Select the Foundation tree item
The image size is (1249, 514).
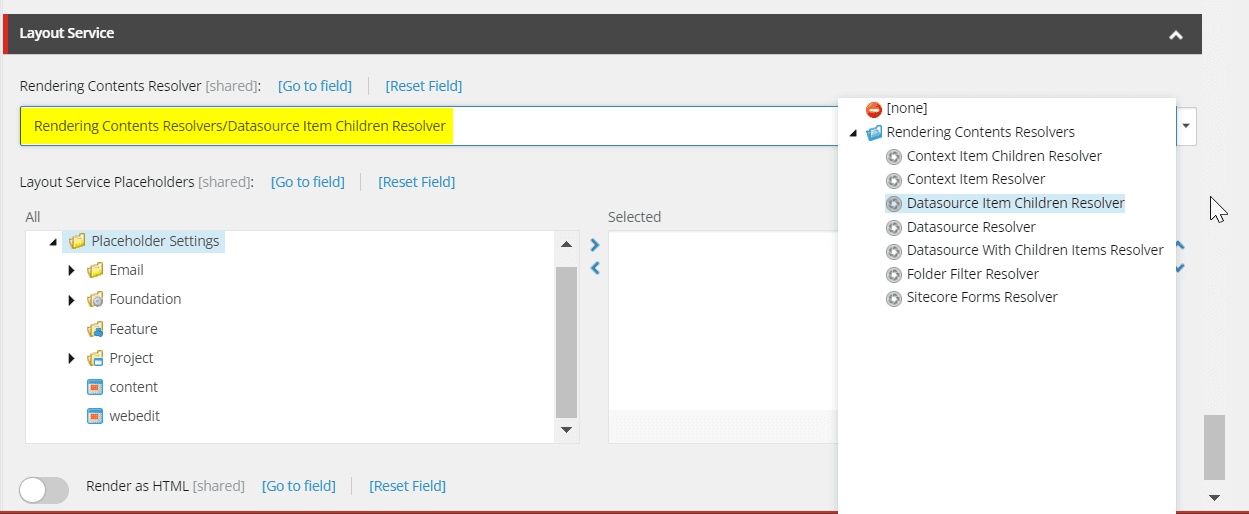tap(145, 299)
